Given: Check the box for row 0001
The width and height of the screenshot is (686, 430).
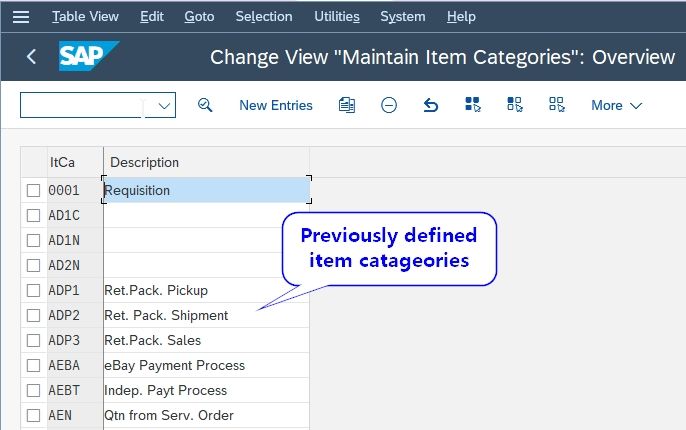Looking at the screenshot, I should (33, 190).
